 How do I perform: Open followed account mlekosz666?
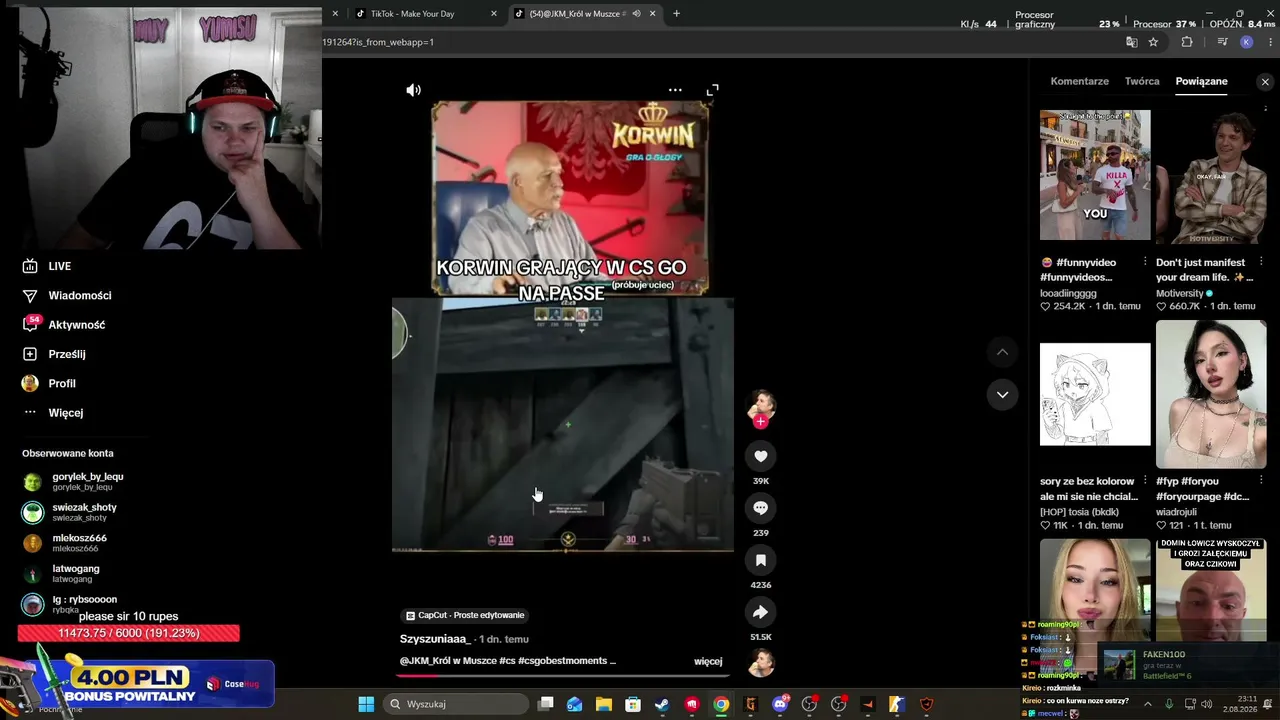coord(65,543)
